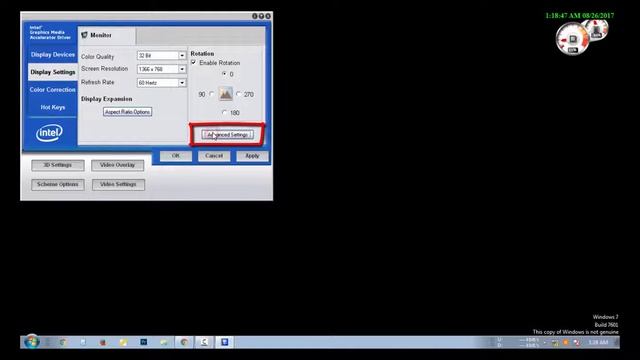Confirm the dialog with OK
Viewport: 640px width, 360px height.
[176, 156]
